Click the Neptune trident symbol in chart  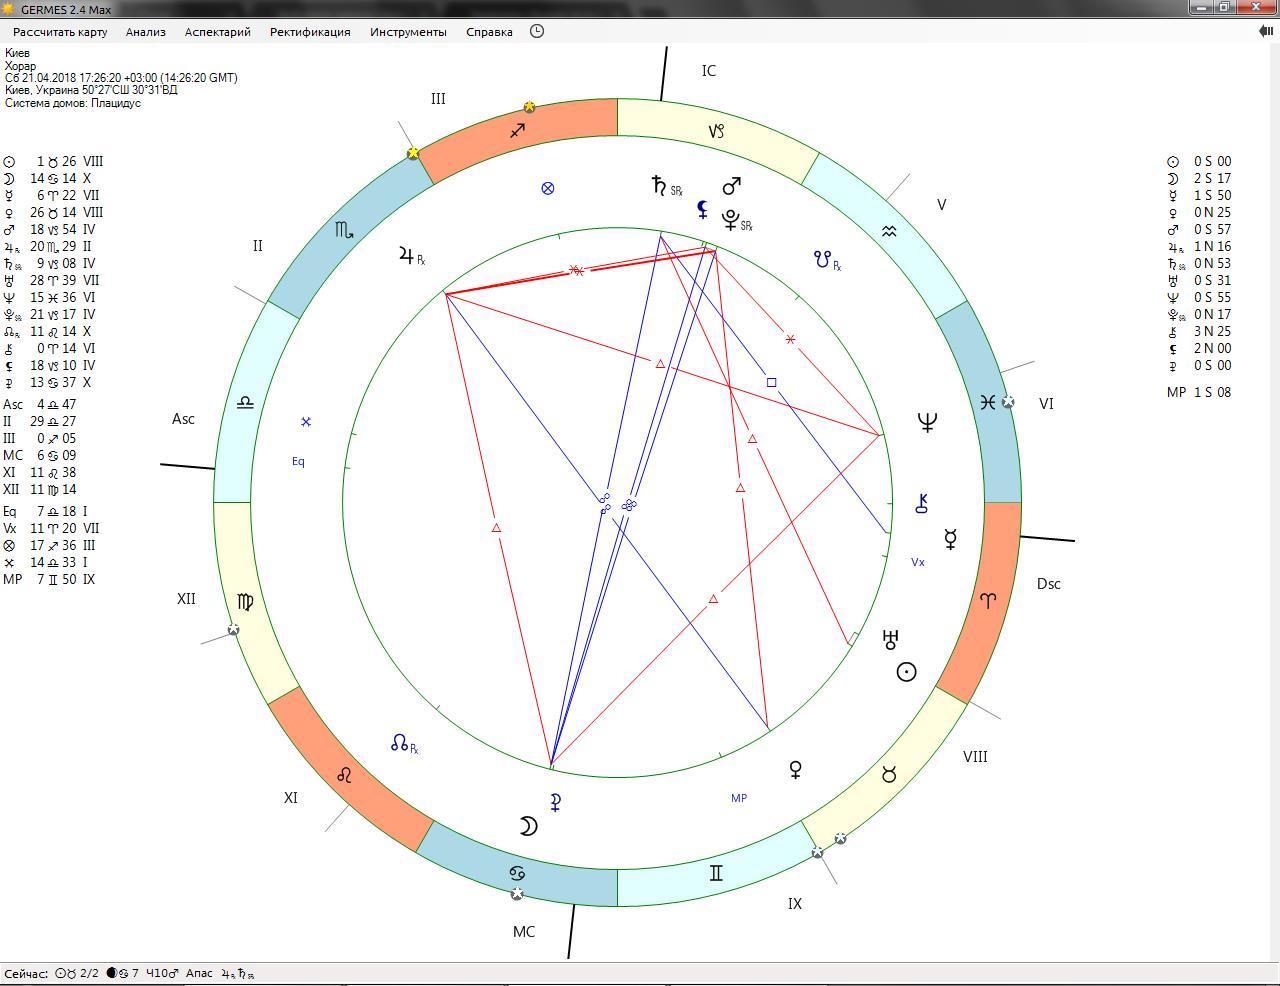pyautogui.click(x=927, y=422)
